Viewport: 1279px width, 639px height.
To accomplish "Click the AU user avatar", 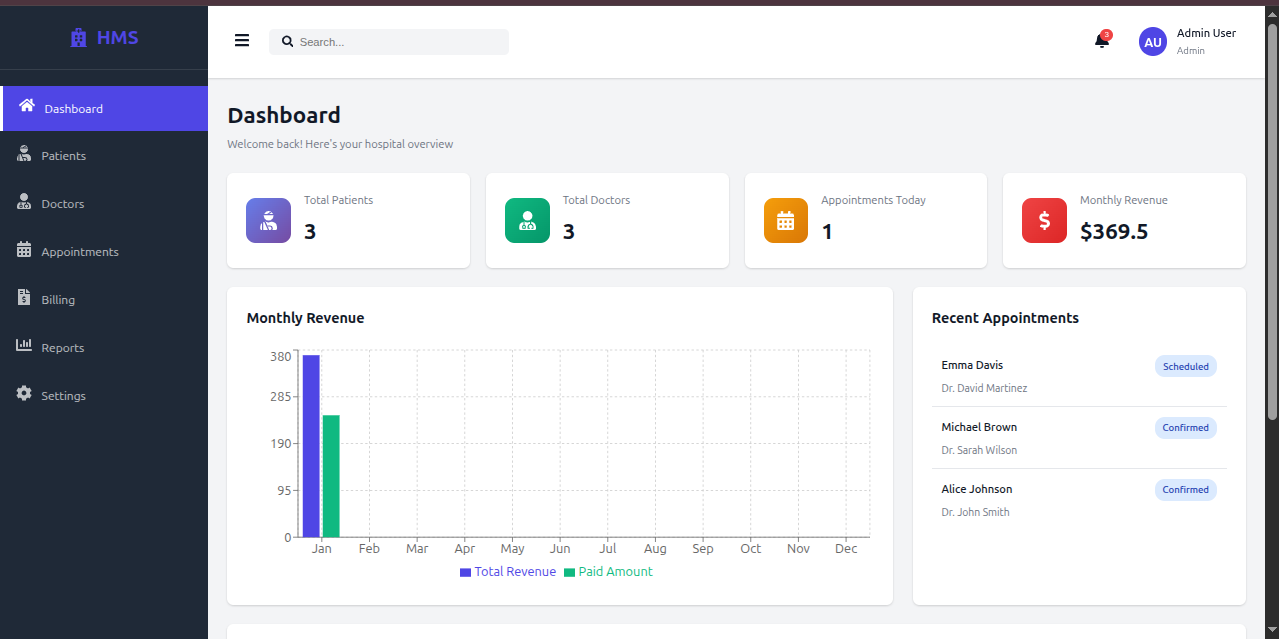I will (x=1153, y=42).
